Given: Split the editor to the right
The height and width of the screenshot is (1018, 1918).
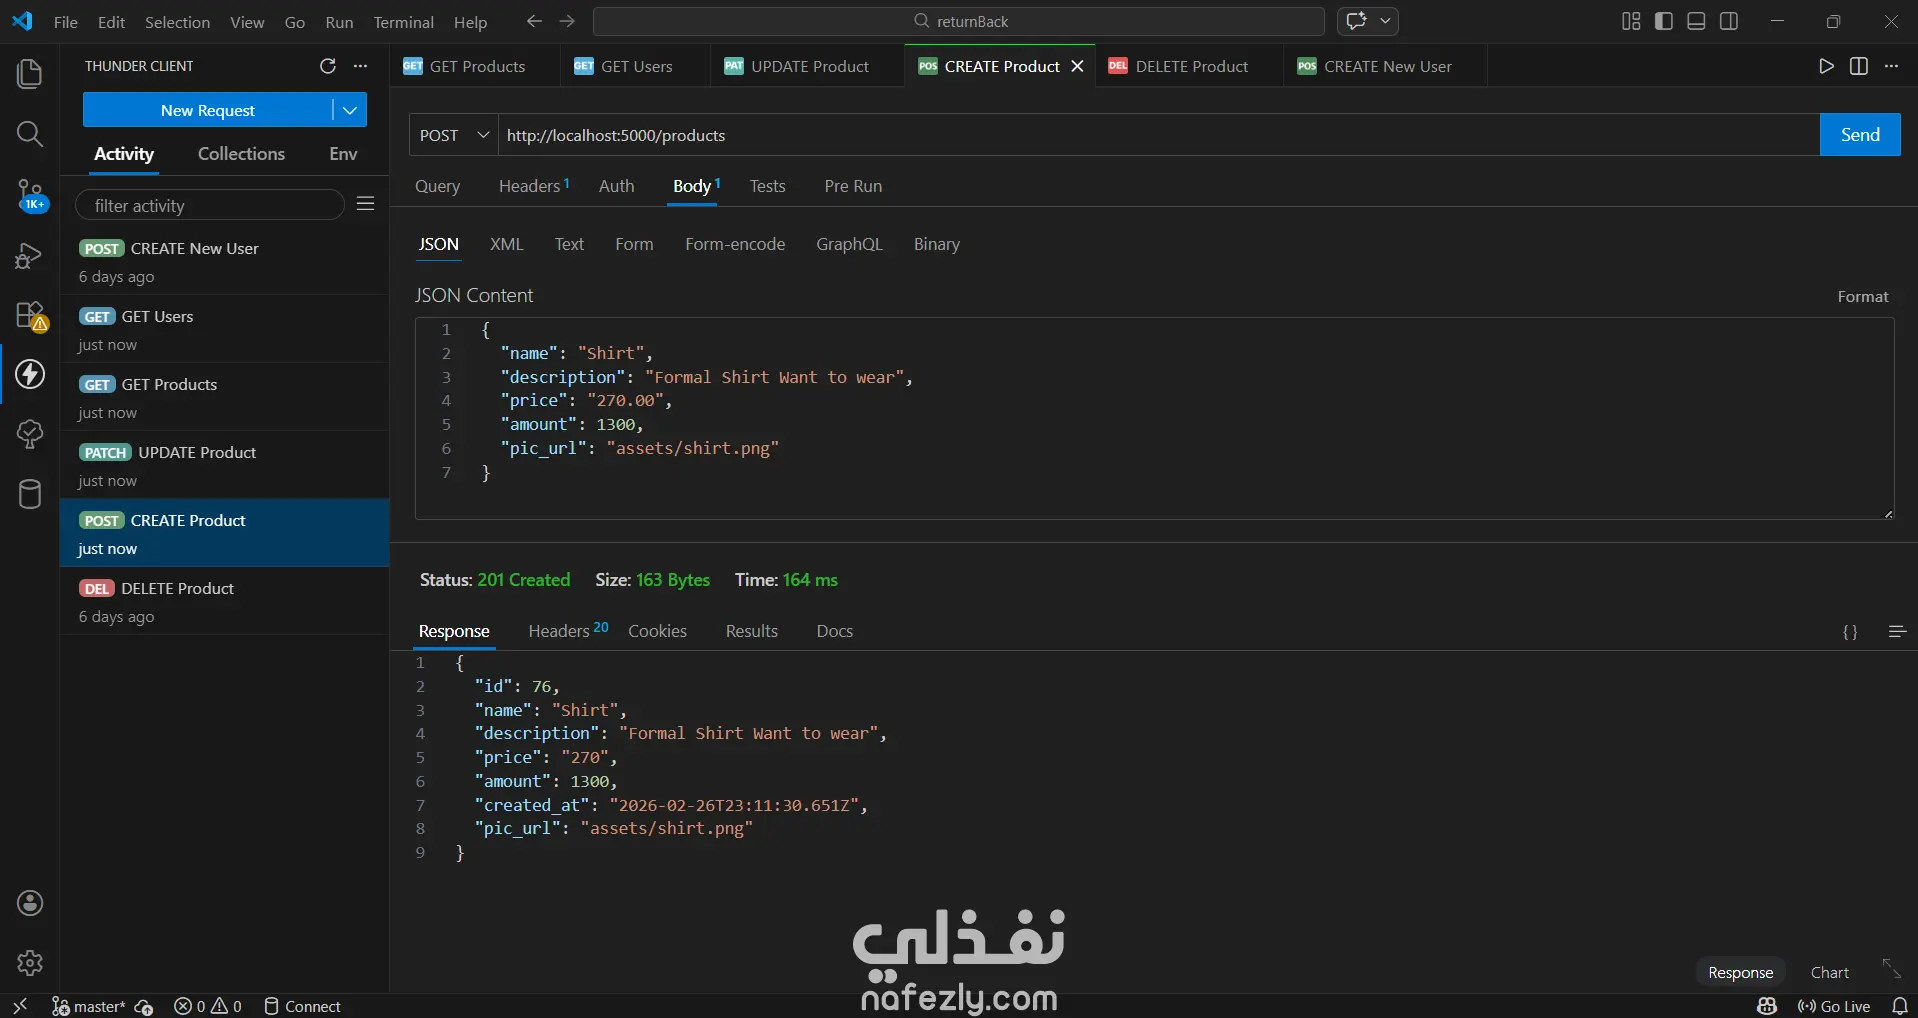Looking at the screenshot, I should click(x=1859, y=66).
